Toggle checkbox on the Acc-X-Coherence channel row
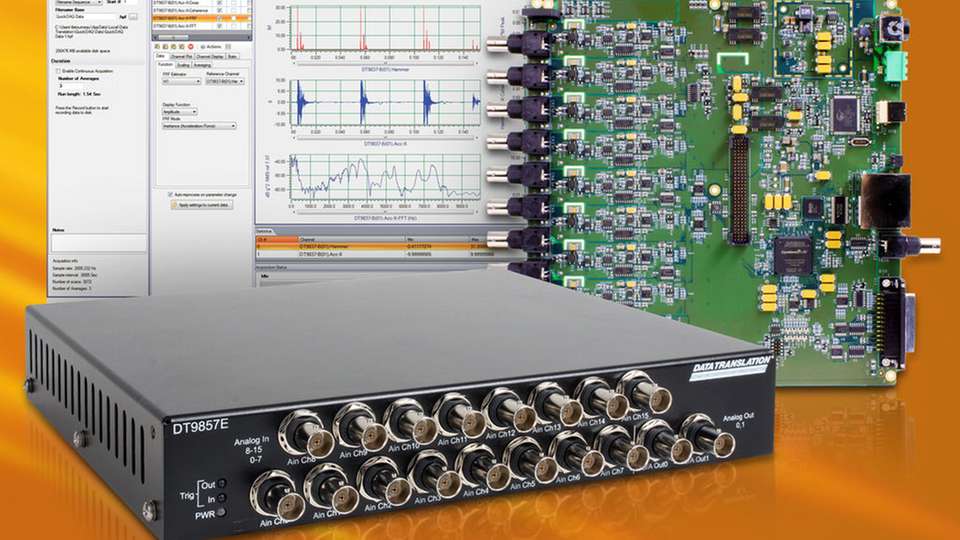Screen dimensions: 960x540 (220, 11)
